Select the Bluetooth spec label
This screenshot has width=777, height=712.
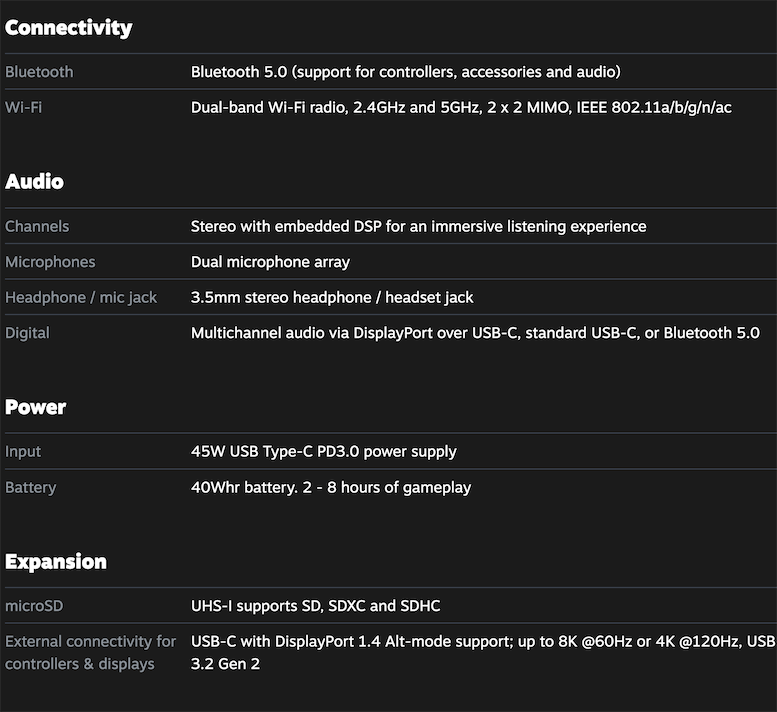point(39,72)
